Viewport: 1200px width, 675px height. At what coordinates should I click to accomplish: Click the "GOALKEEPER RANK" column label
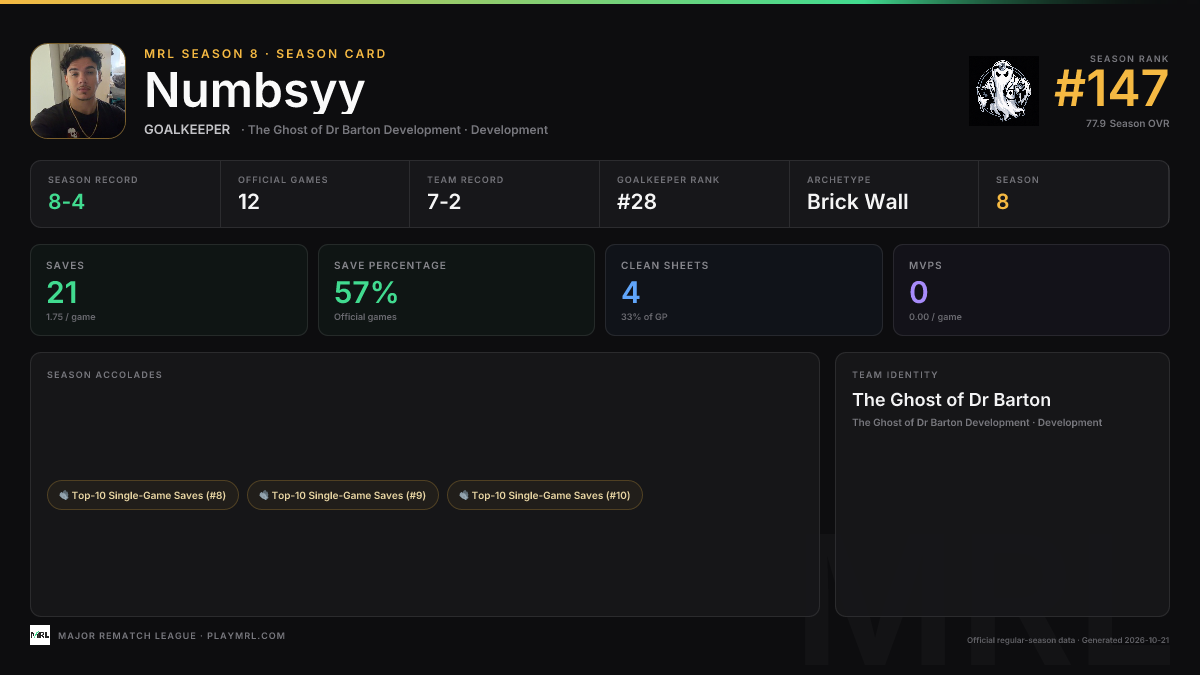668,180
